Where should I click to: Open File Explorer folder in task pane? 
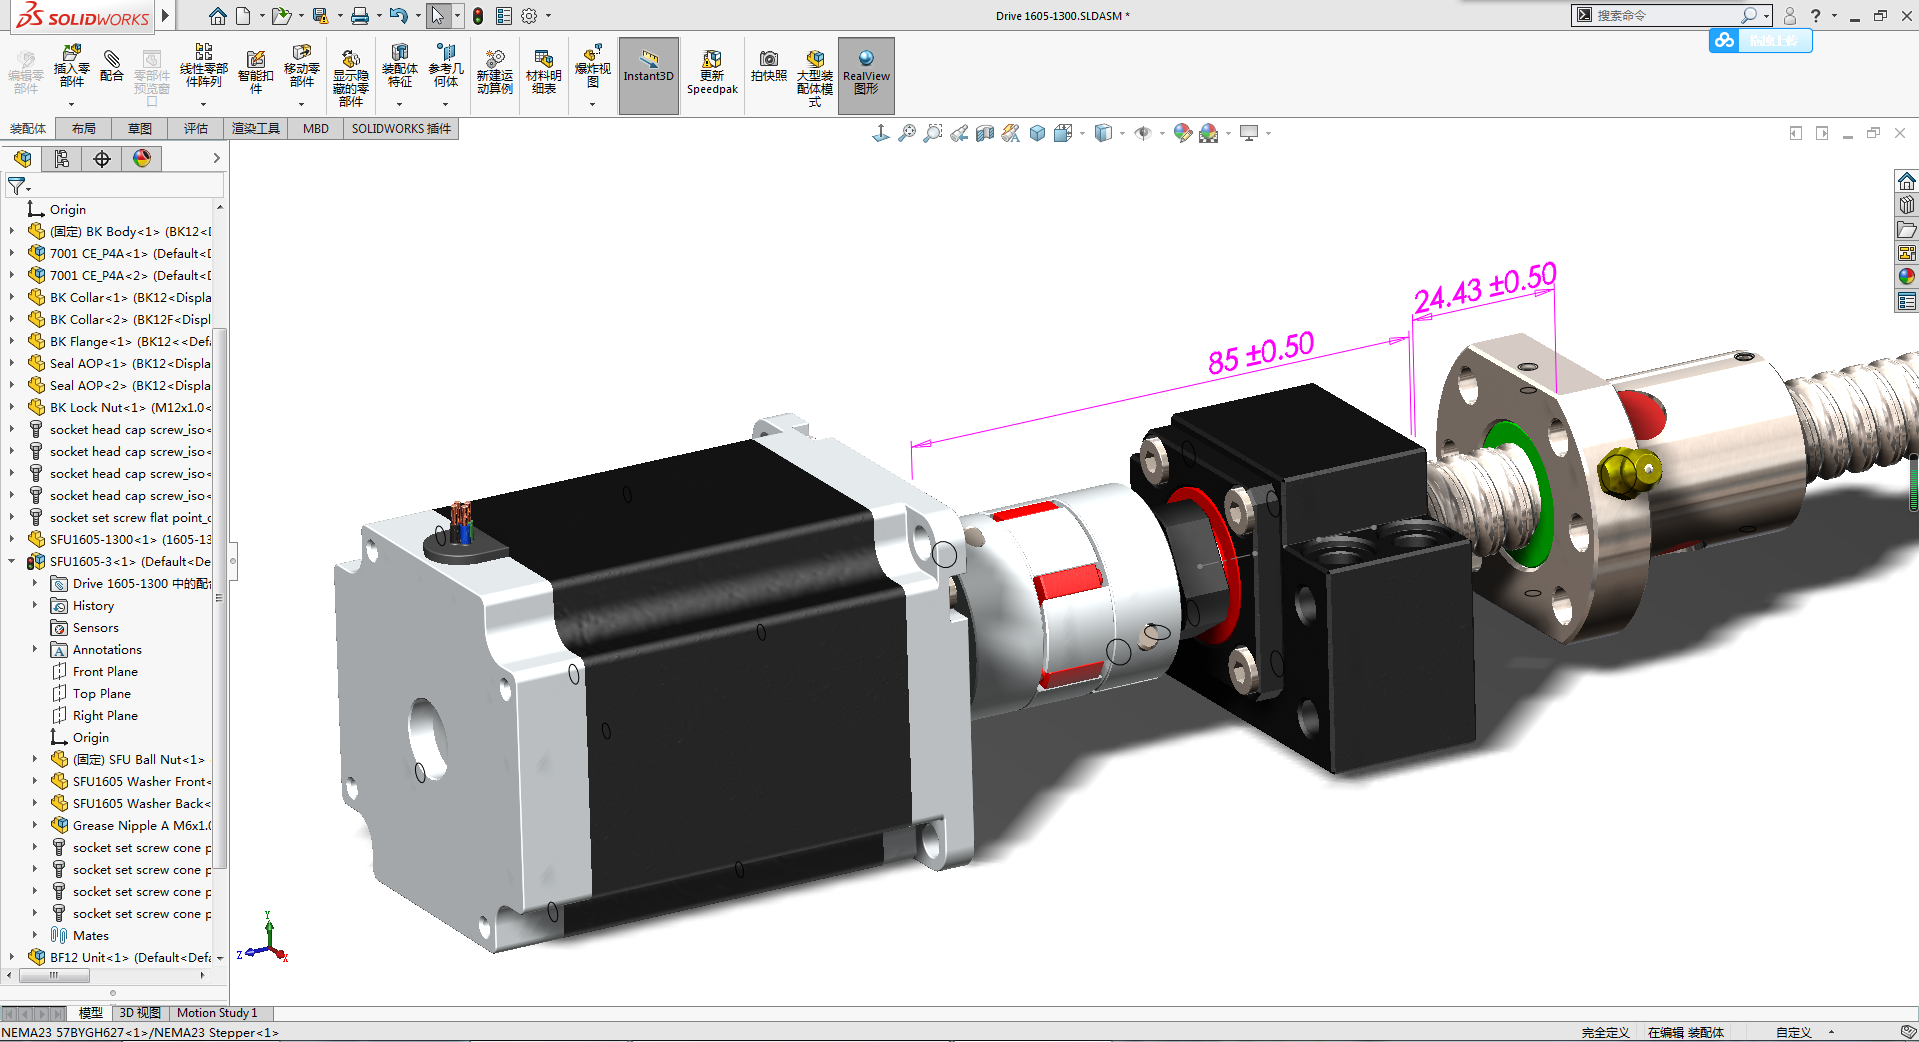click(x=1906, y=229)
